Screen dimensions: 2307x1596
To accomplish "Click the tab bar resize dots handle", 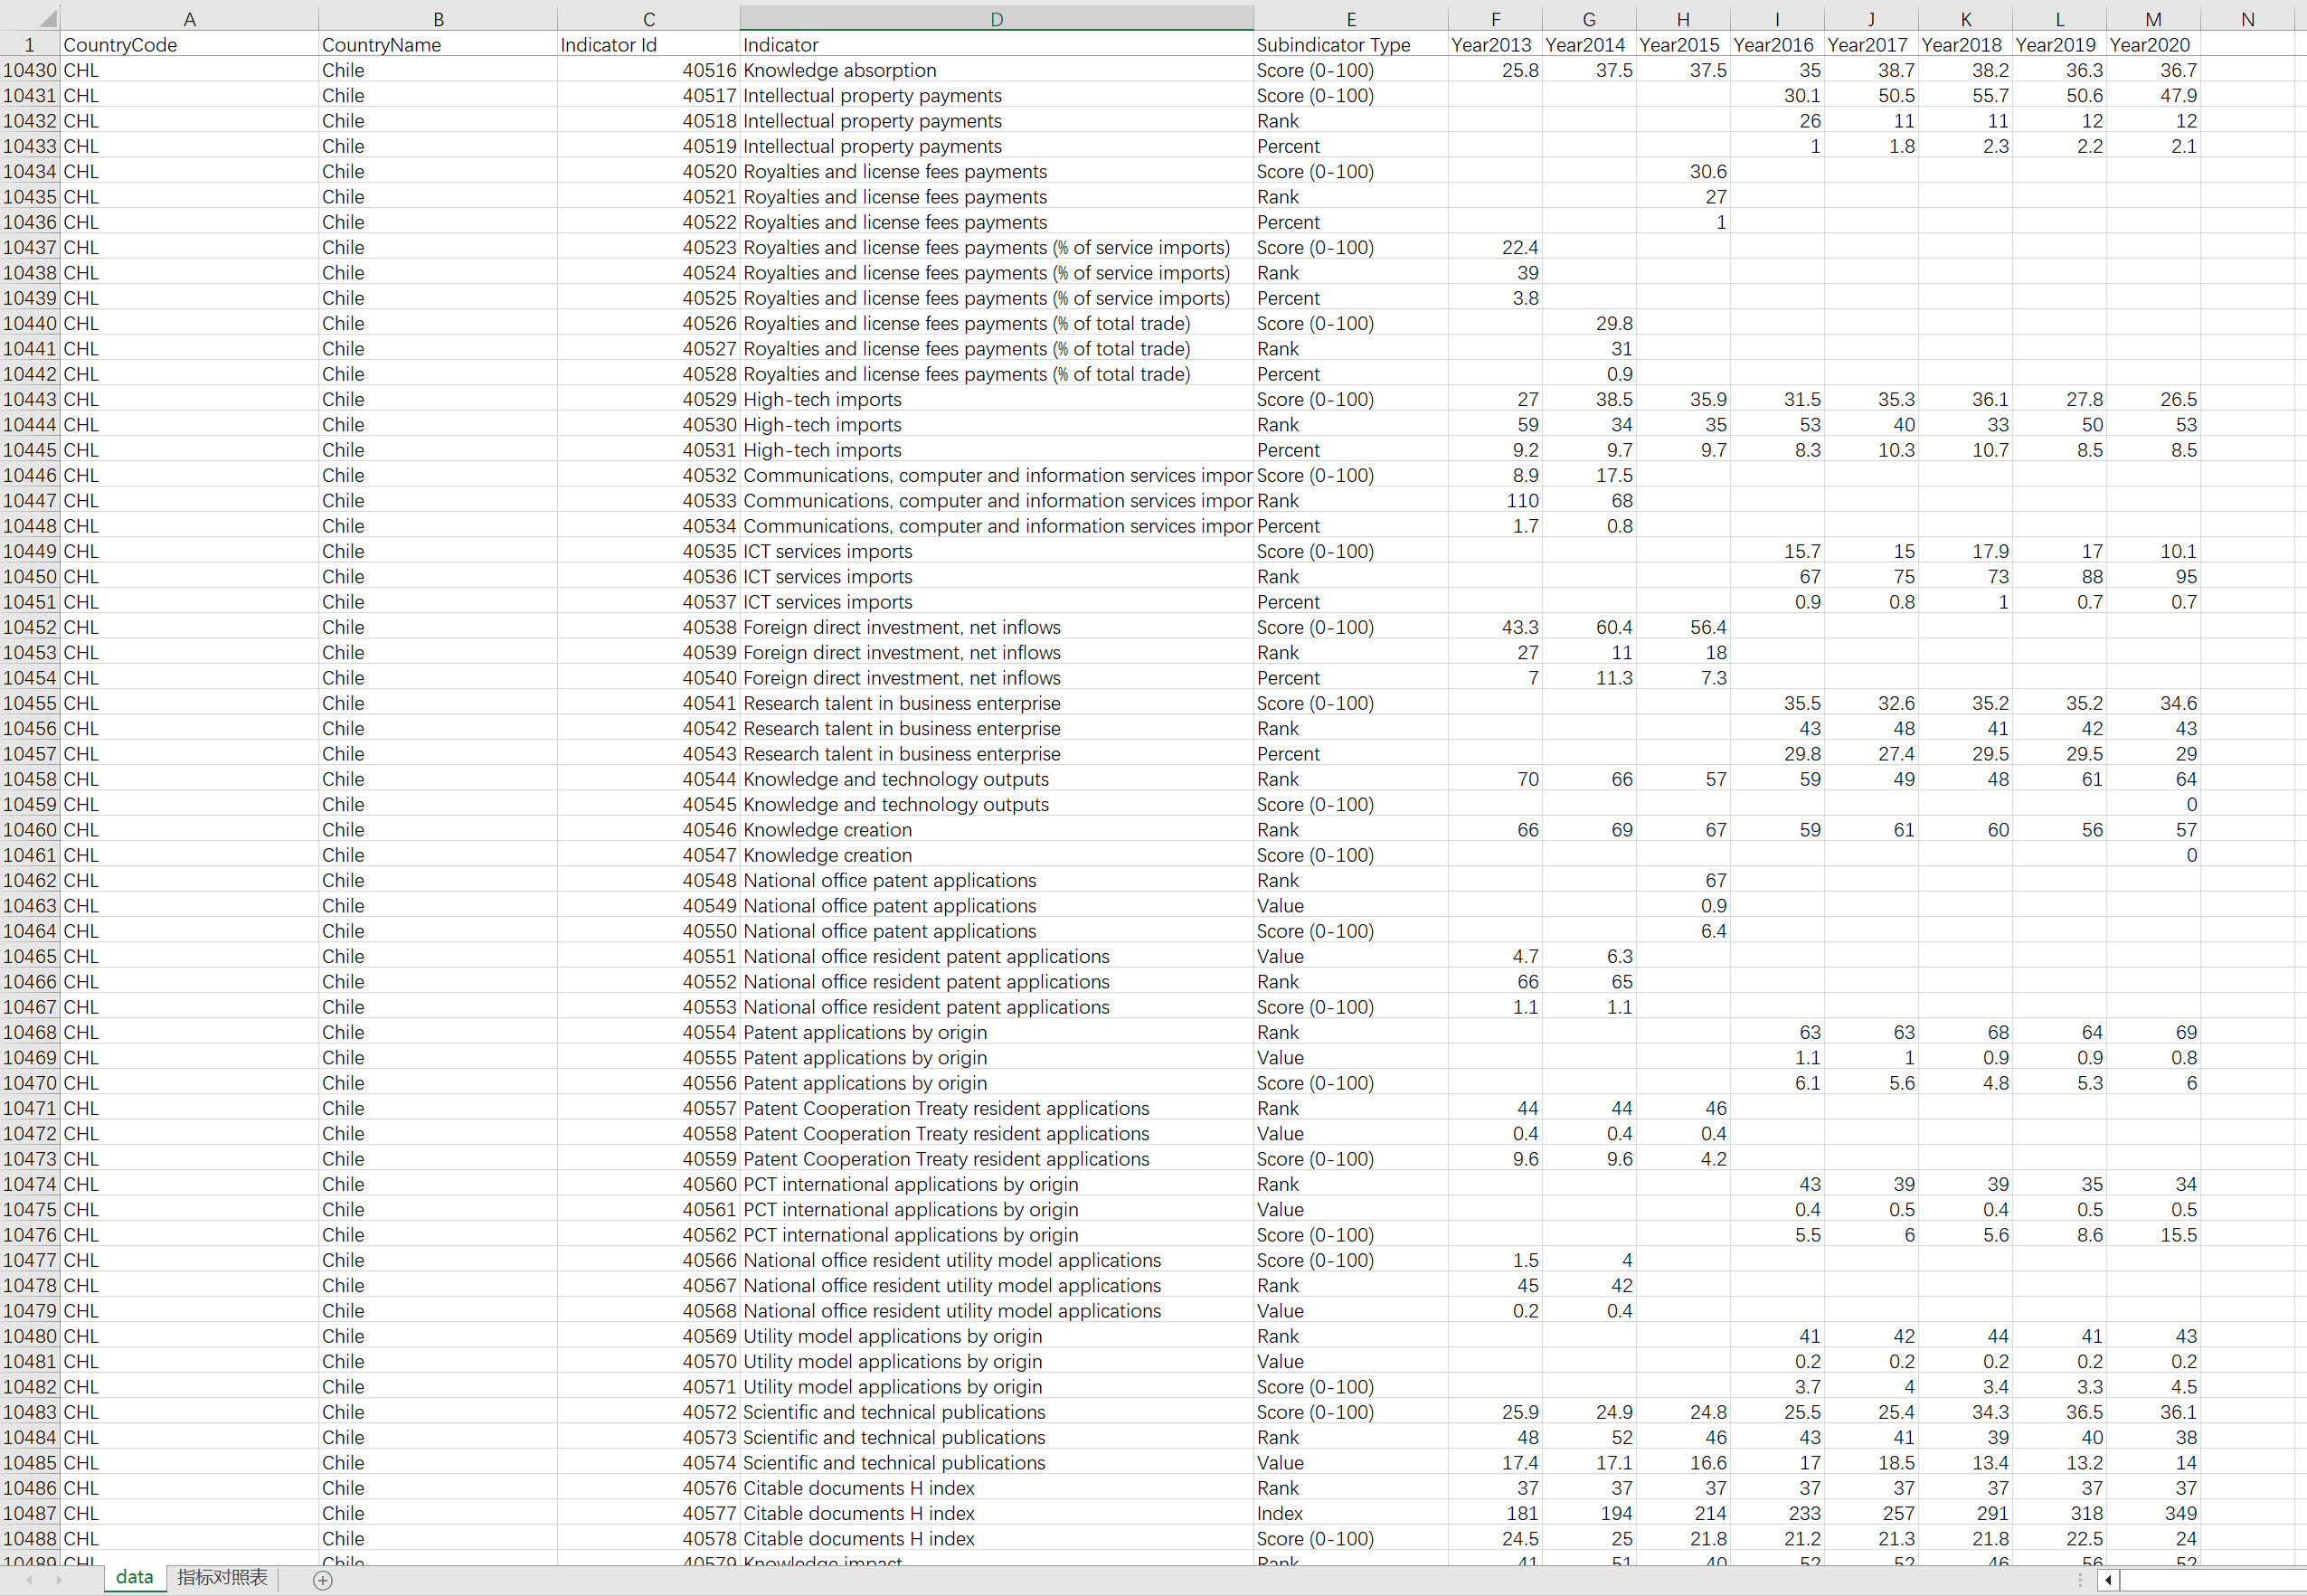I will pos(2080,1580).
